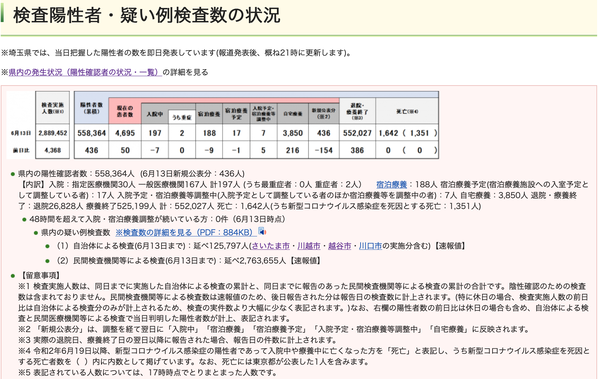Image resolution: width=600 pixels, height=379 pixels.
Task: Click the note beginning ※2 「新規公表分」は
Action: point(274,329)
